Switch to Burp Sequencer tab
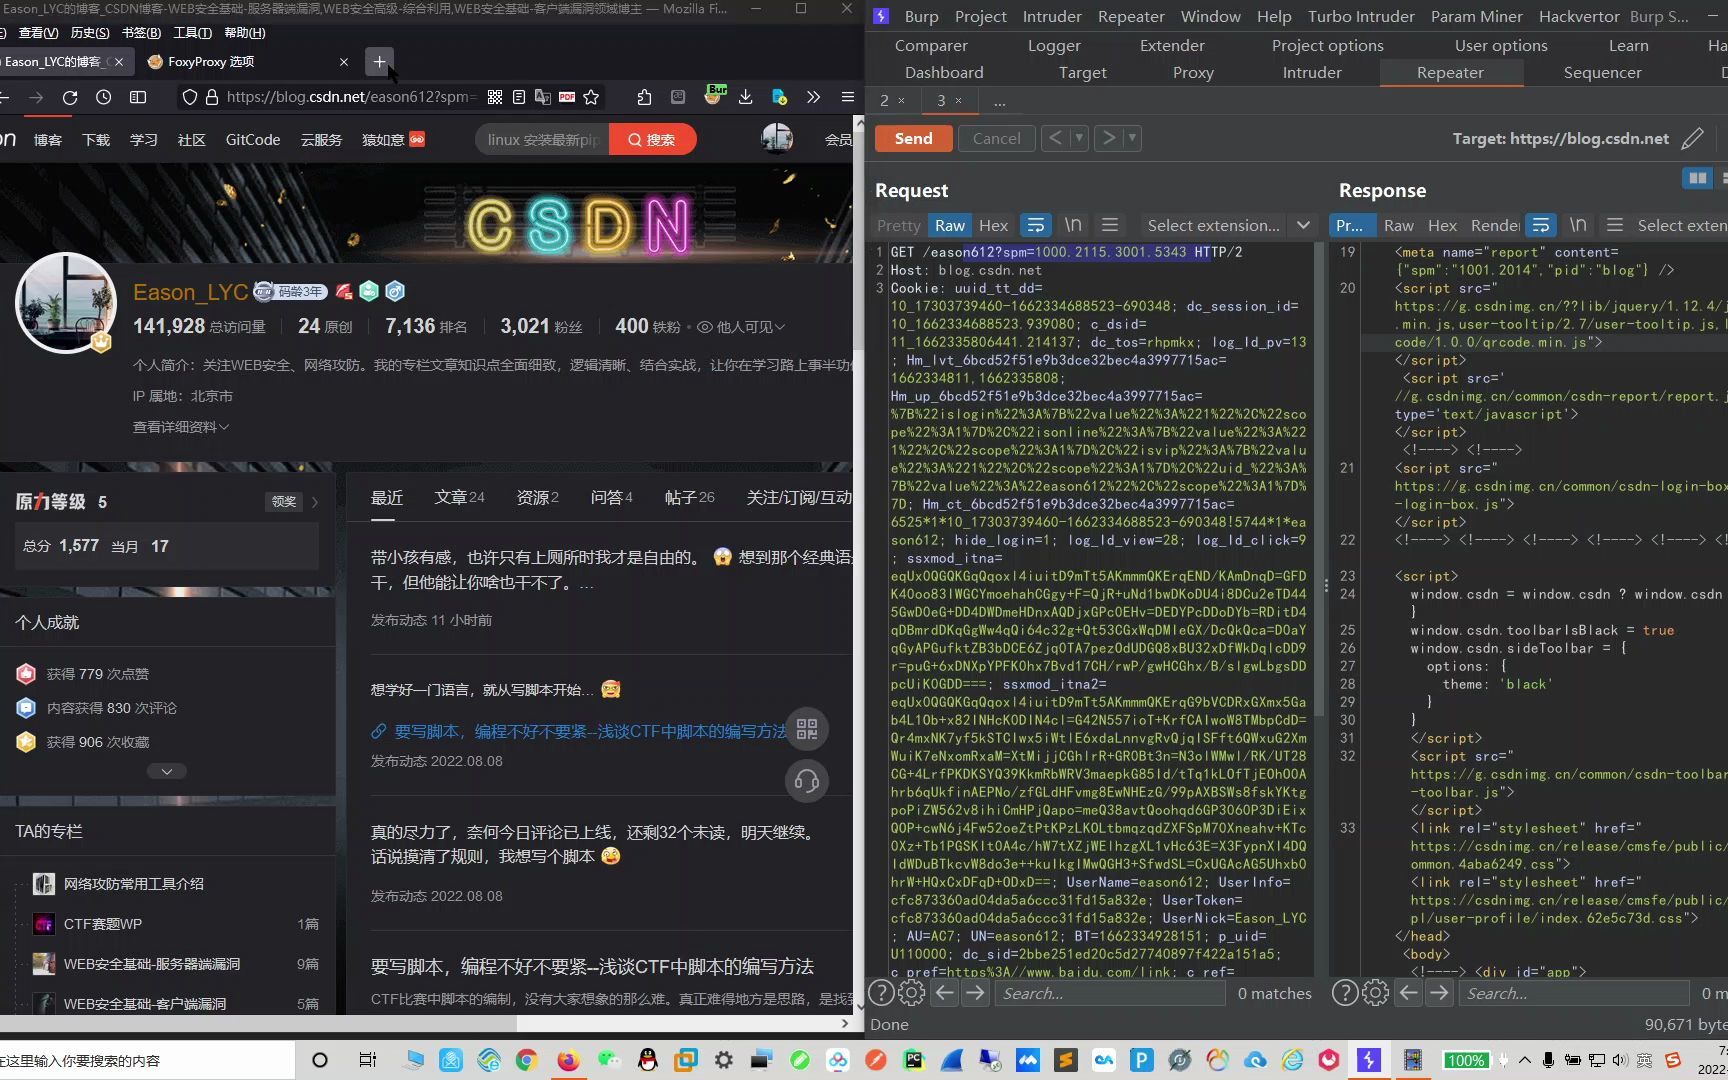 point(1602,72)
